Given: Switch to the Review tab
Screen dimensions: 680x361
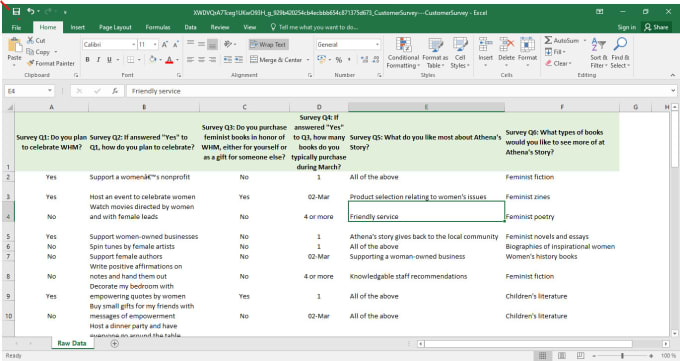Looking at the screenshot, I should tap(220, 27).
